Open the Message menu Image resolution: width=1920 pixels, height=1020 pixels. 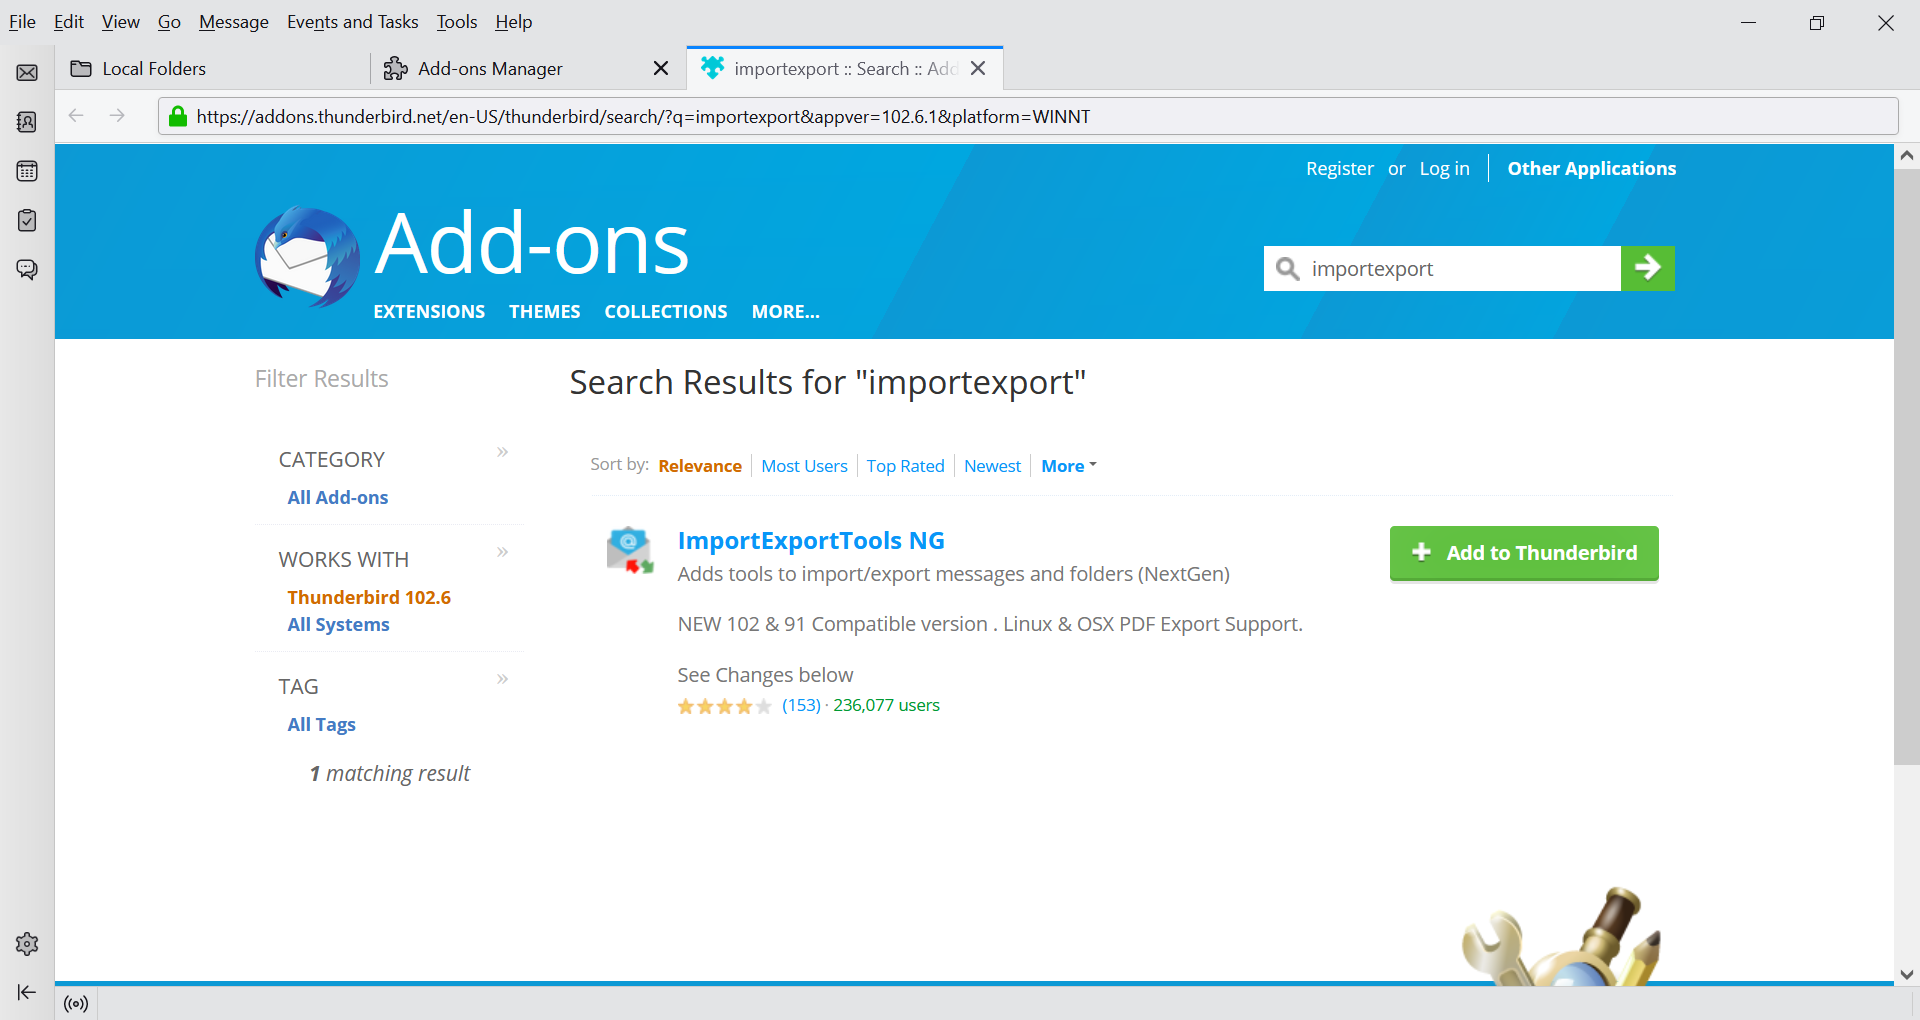coord(233,22)
